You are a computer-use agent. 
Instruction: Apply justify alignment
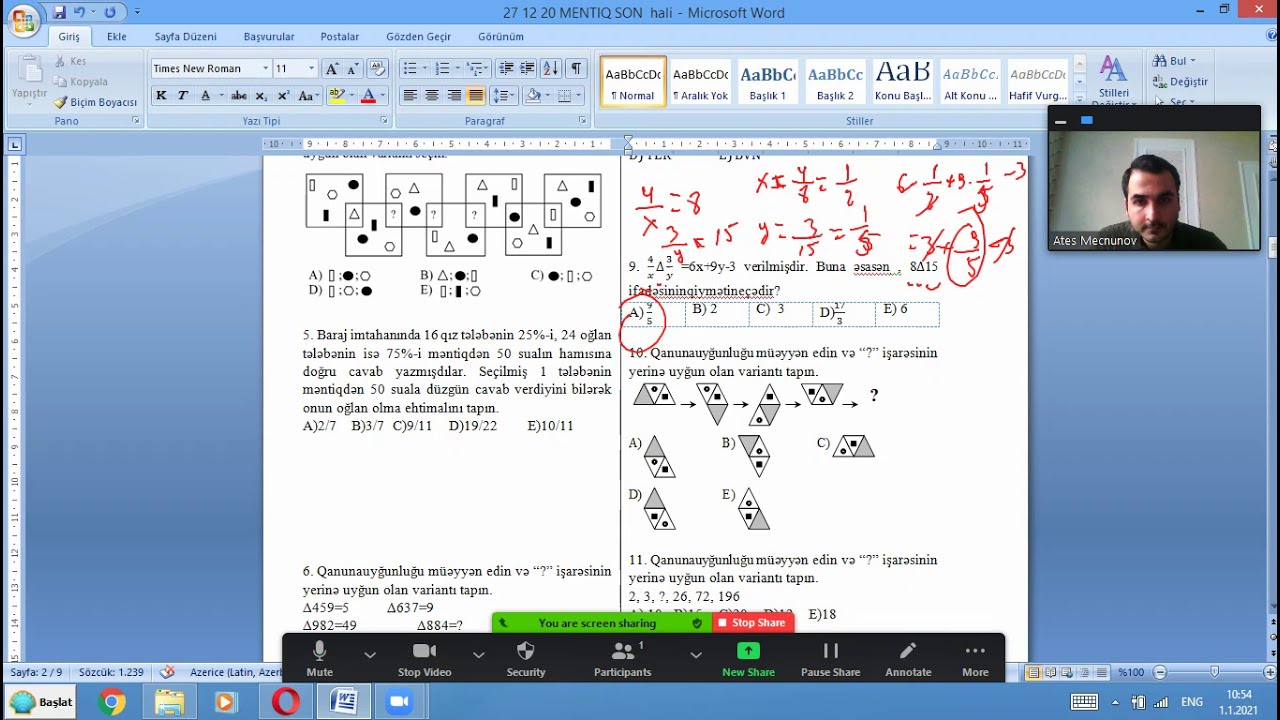tap(476, 96)
